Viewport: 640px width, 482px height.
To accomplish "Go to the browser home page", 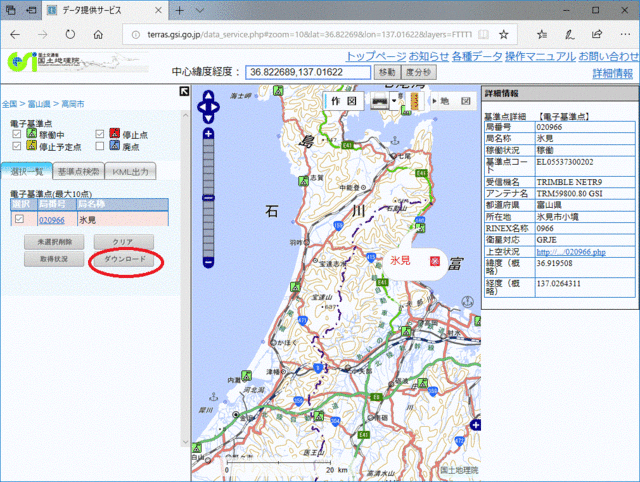I will [98, 35].
